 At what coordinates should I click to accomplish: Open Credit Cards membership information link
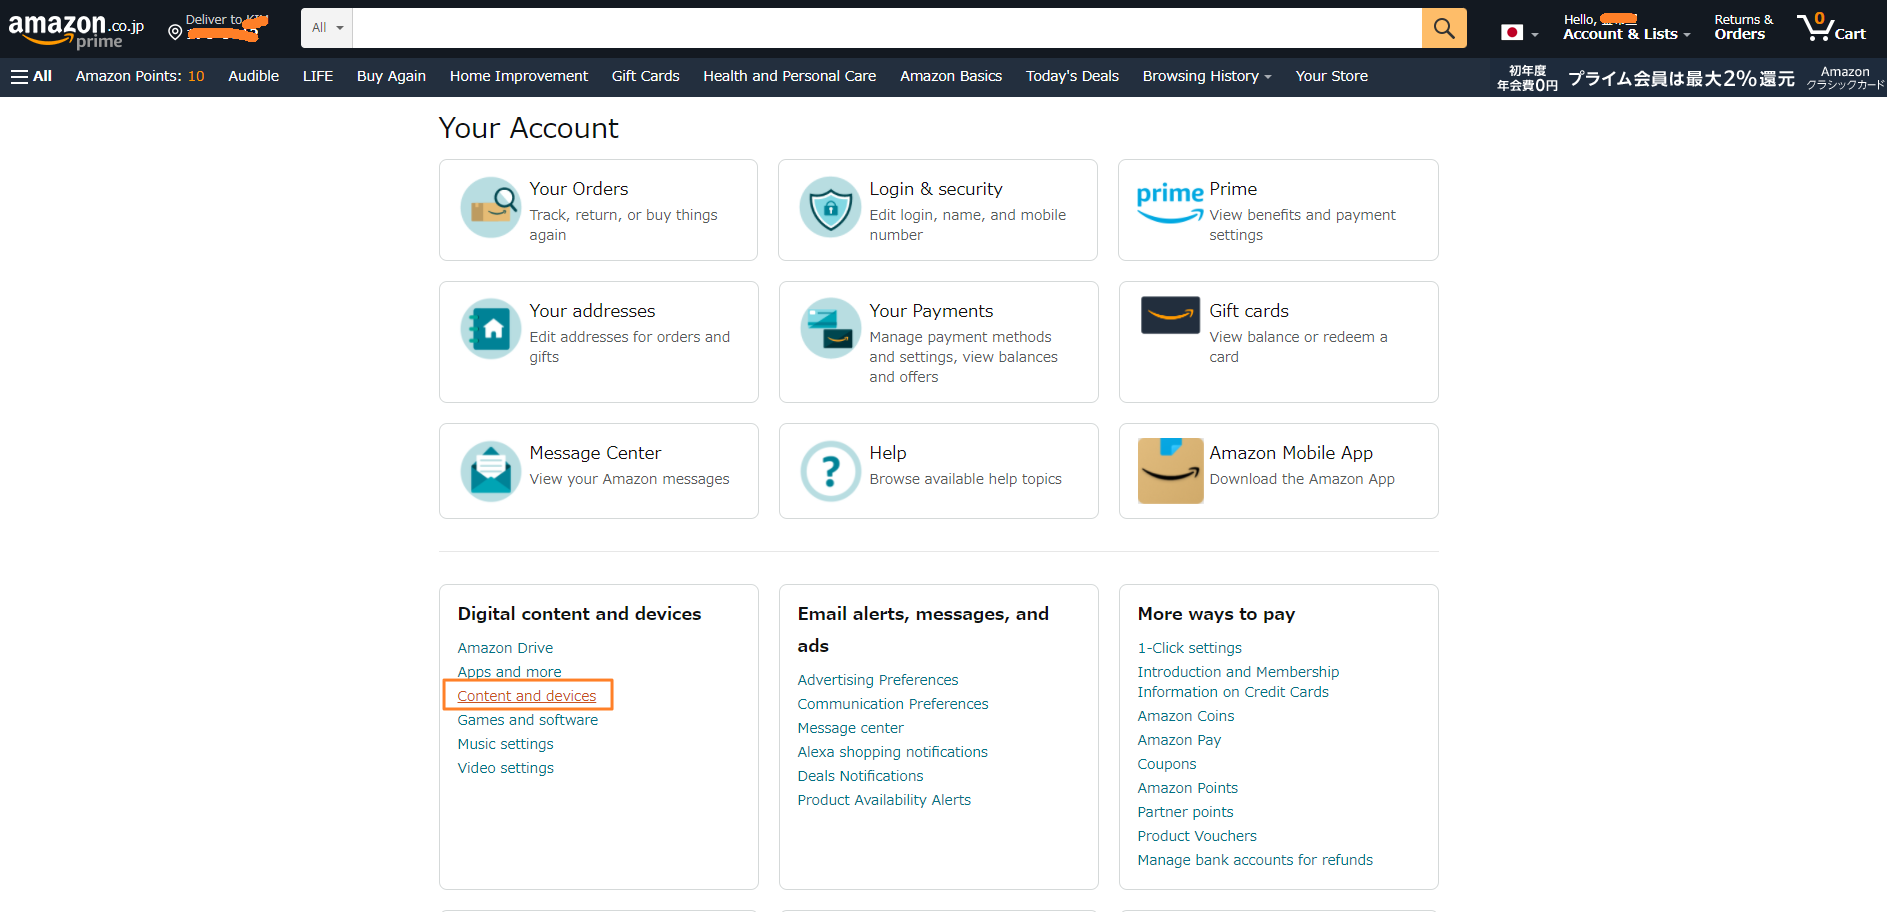(x=1238, y=682)
